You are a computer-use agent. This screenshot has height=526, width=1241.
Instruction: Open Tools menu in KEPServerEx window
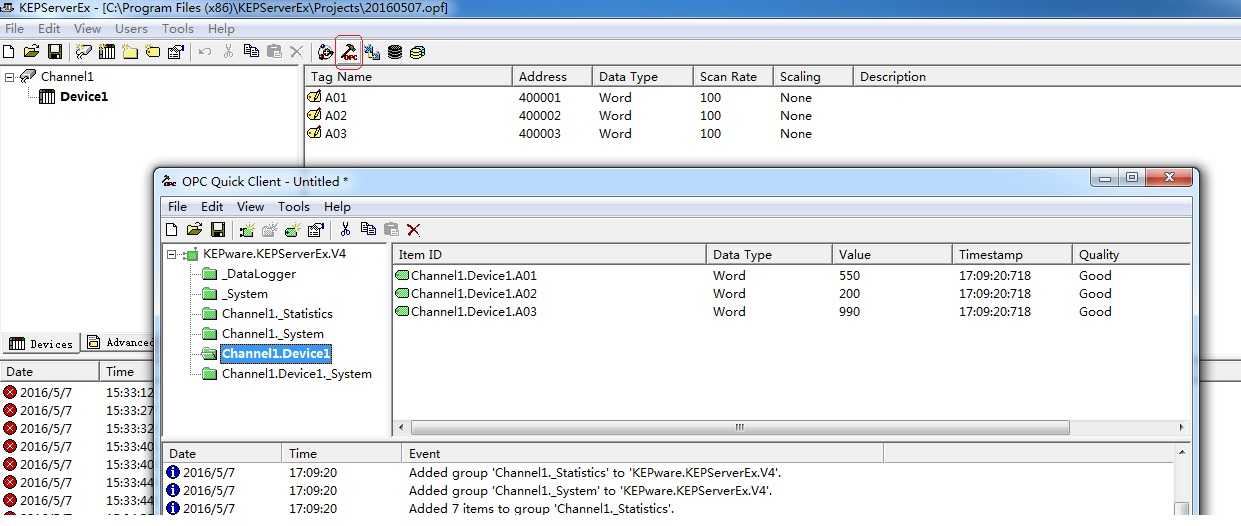(x=178, y=29)
